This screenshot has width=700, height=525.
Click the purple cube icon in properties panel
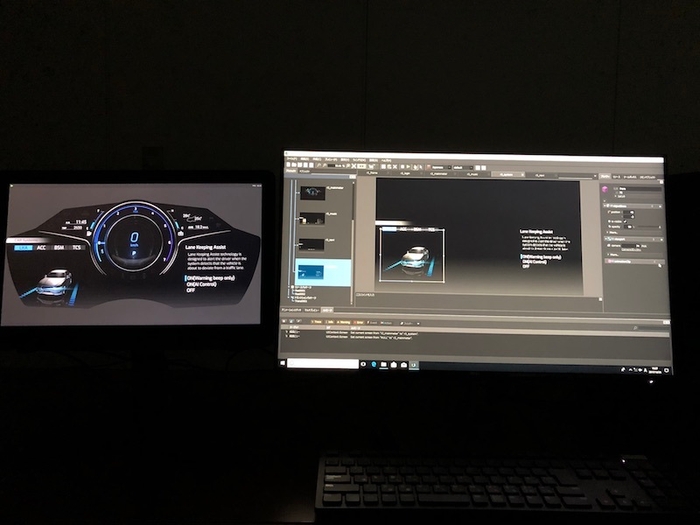(x=606, y=187)
